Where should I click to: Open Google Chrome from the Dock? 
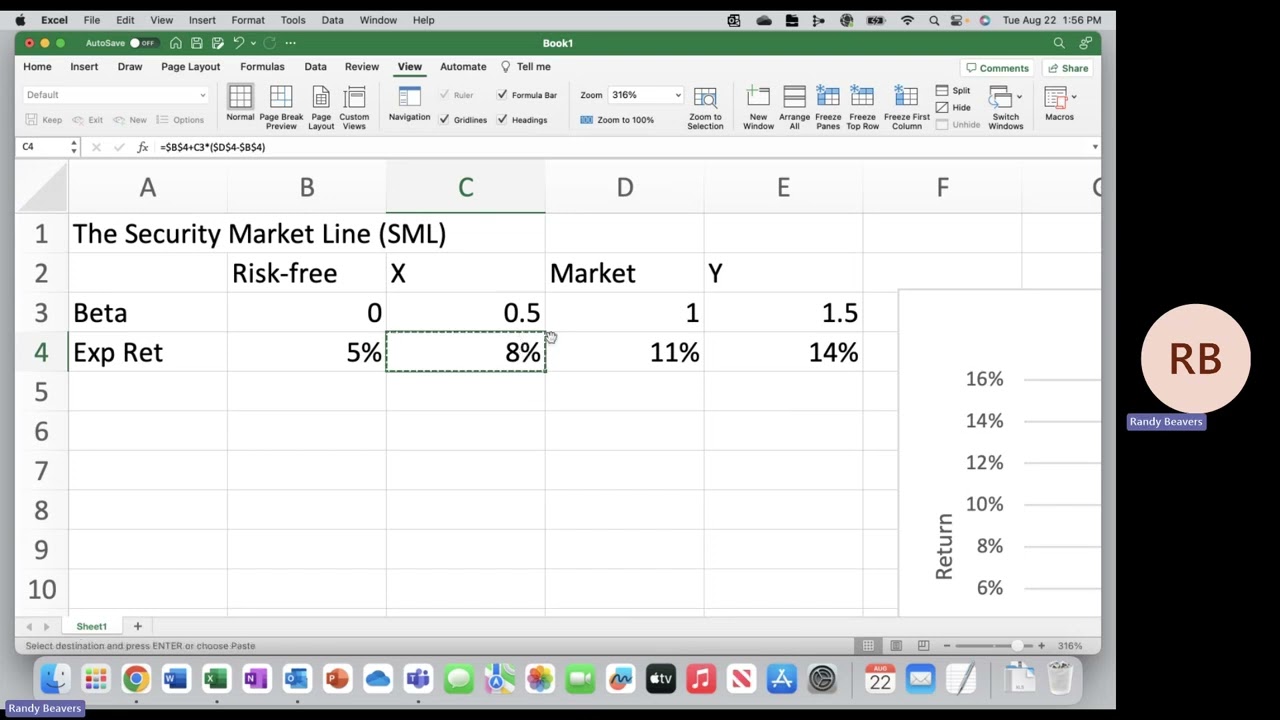[x=135, y=680]
